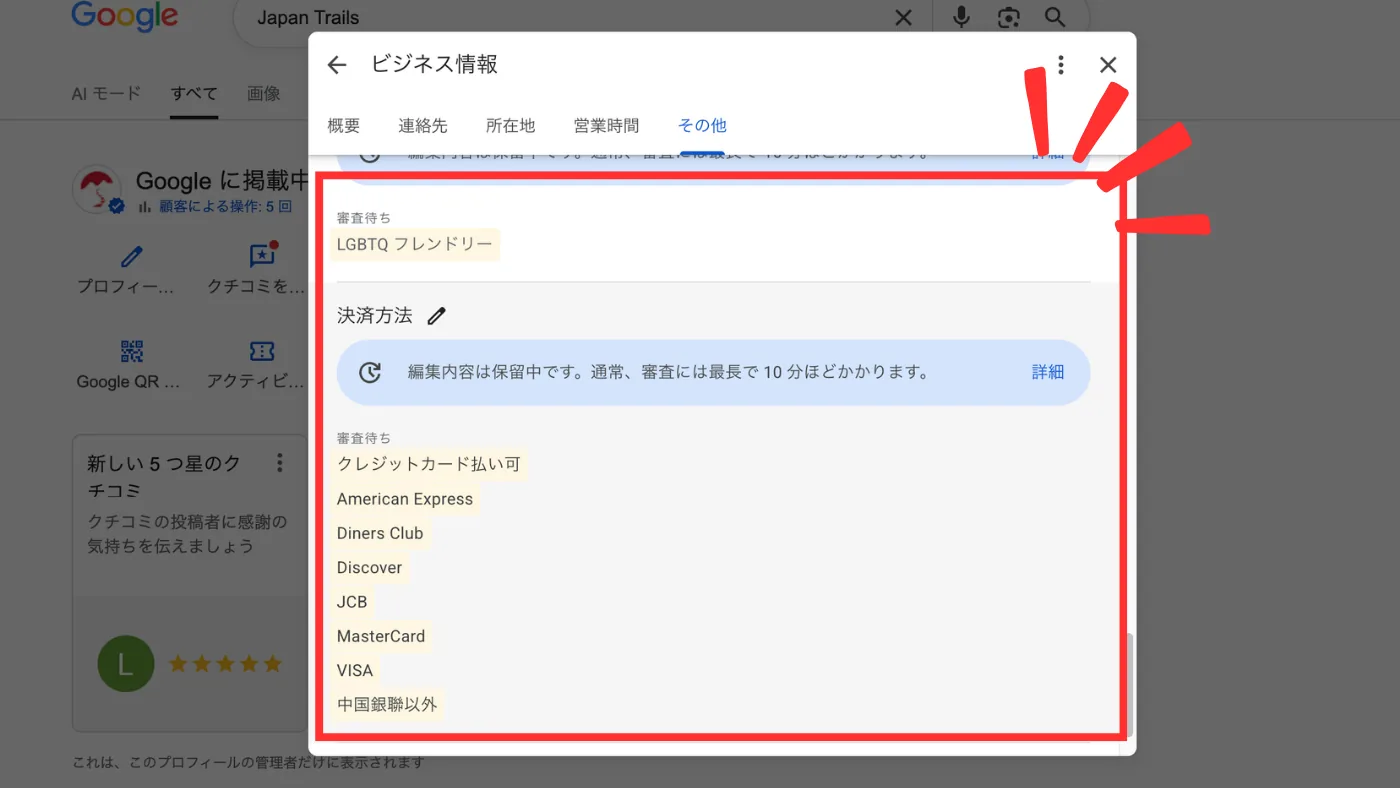This screenshot has height=788, width=1400.
Task: Click the 中国銀聯以外 entry
Action: pyautogui.click(x=388, y=705)
